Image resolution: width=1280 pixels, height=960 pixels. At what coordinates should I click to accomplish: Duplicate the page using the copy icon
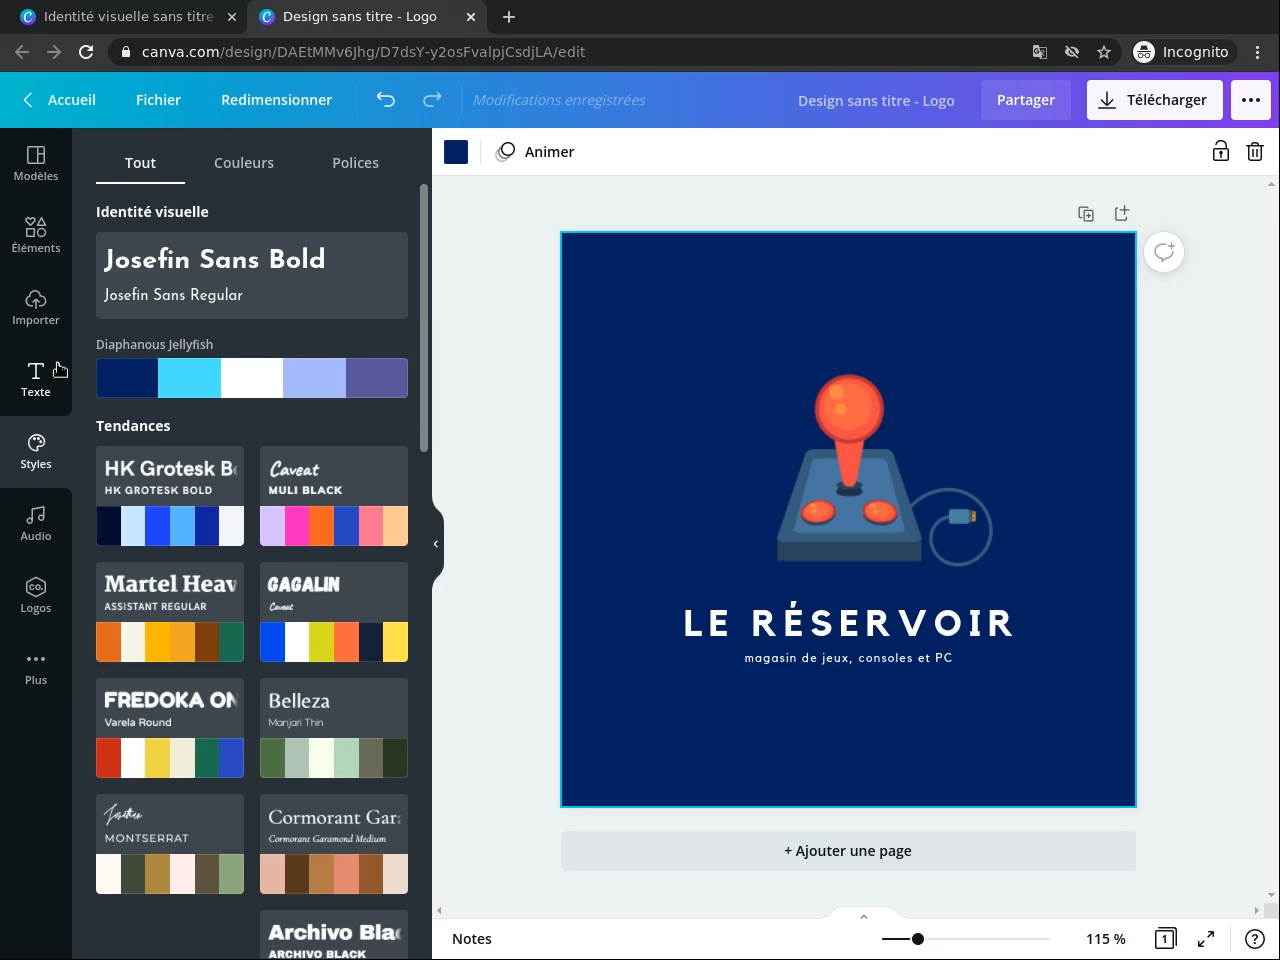1086,214
